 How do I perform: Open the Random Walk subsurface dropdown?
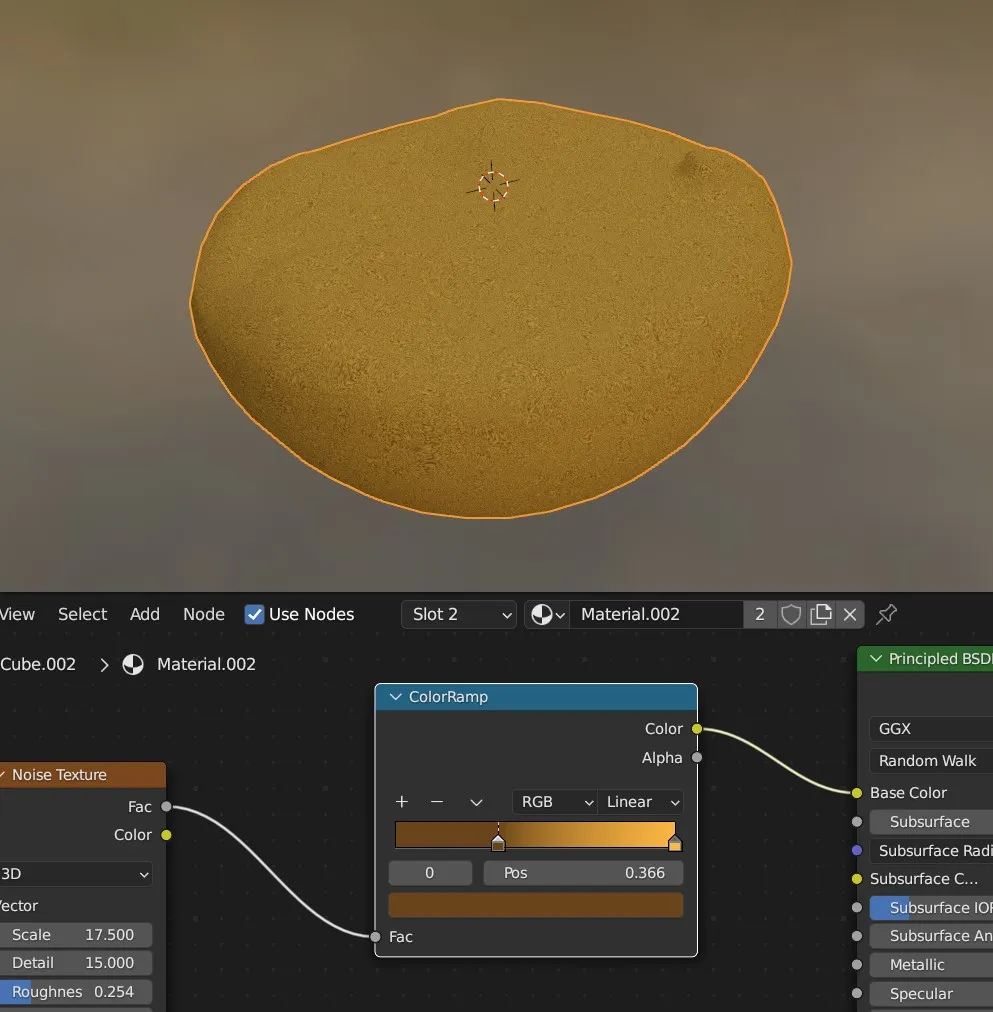(931, 761)
